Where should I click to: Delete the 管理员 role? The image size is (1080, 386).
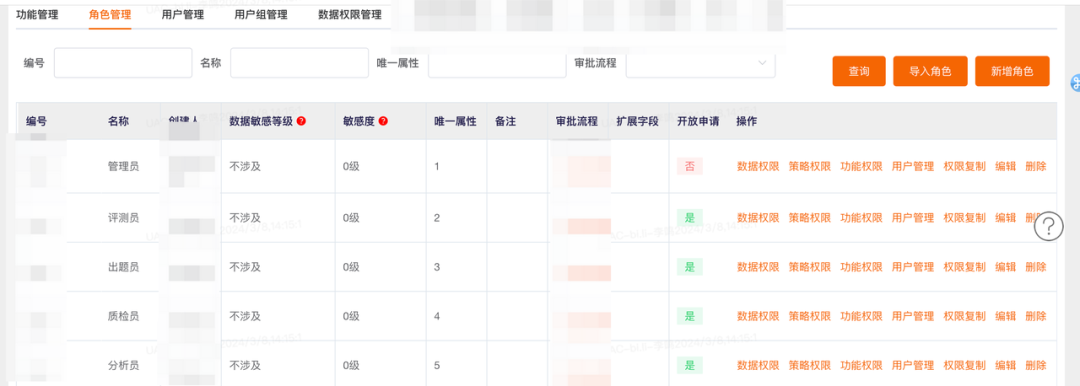point(1036,166)
